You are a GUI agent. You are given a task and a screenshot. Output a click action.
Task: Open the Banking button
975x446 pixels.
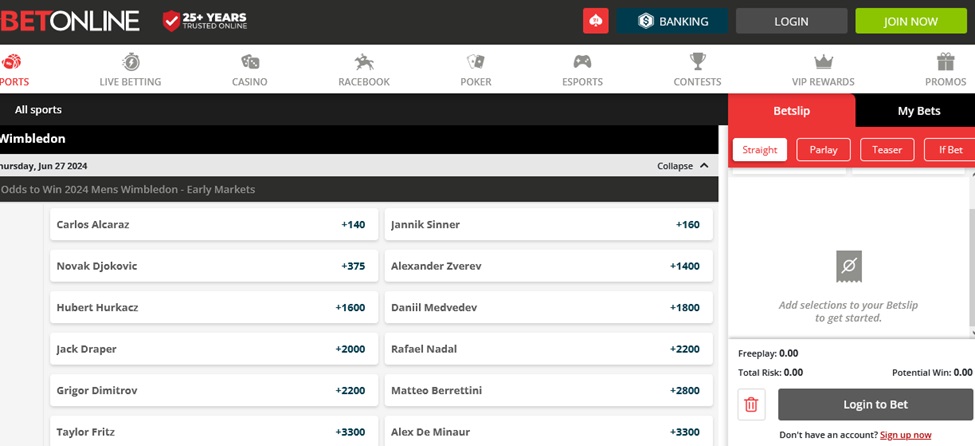[672, 21]
